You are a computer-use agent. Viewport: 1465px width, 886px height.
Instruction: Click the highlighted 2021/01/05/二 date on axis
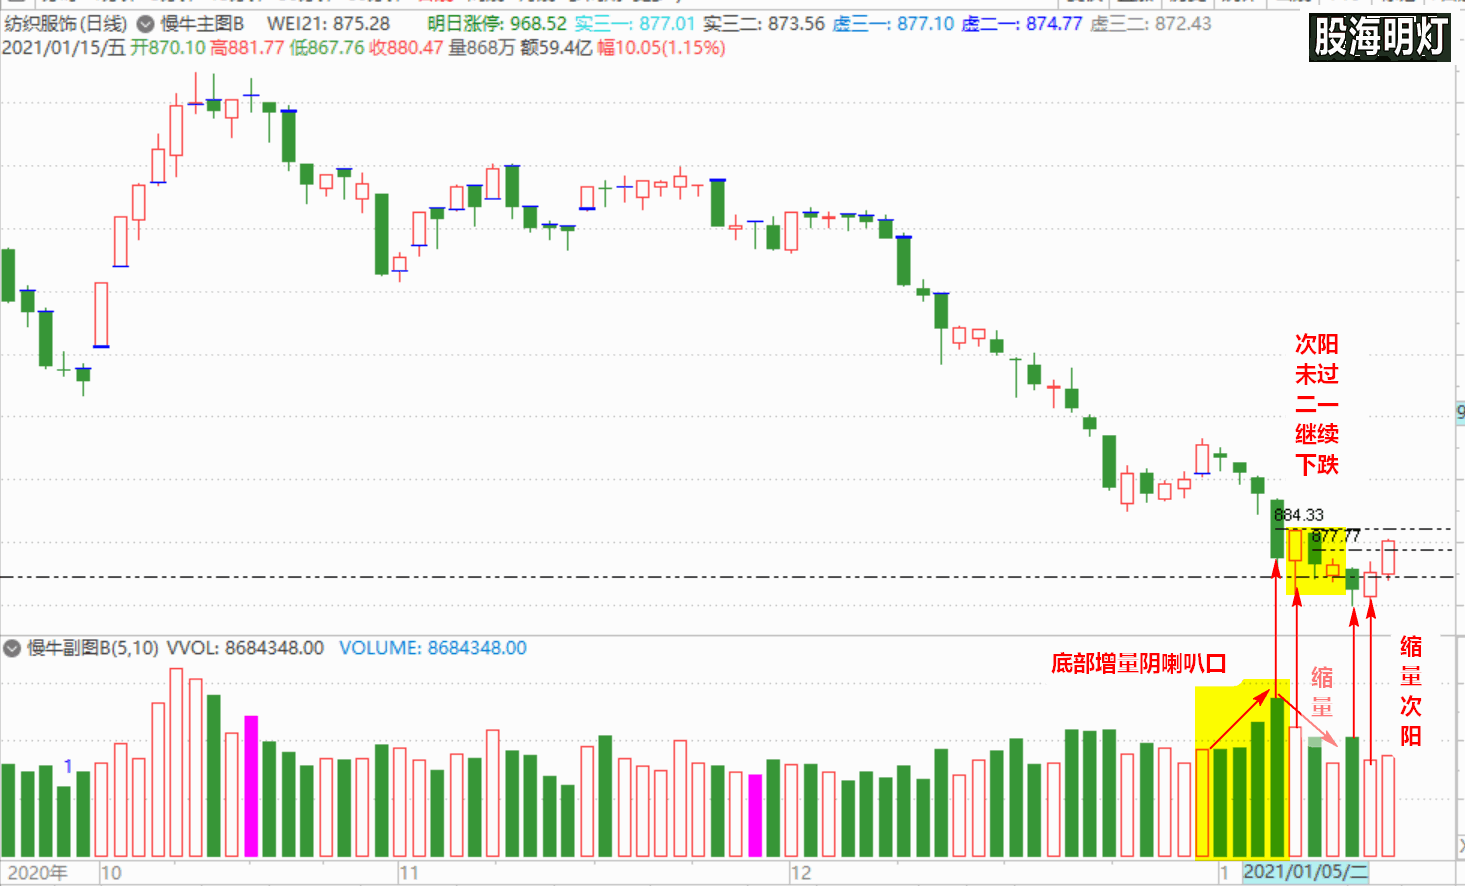tap(1305, 872)
